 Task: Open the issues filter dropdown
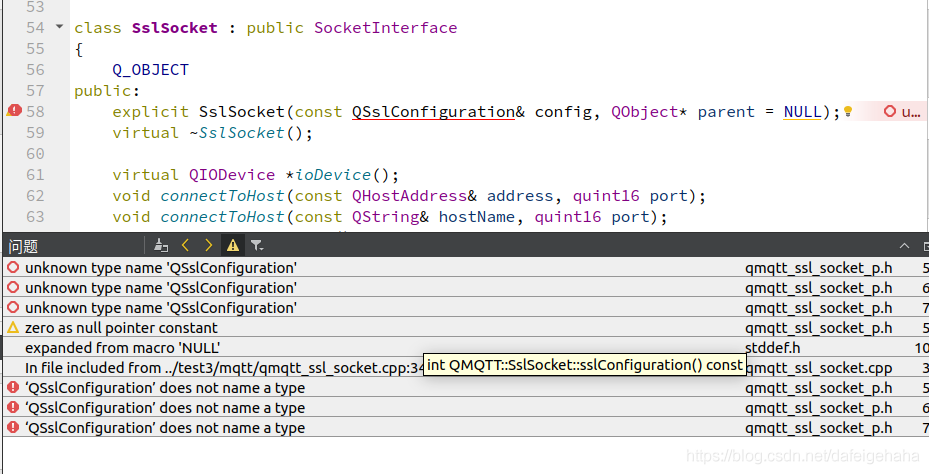coord(257,245)
